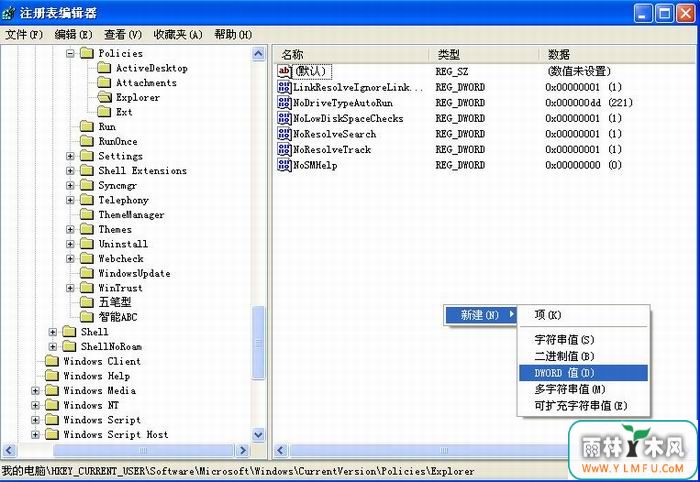Expand the Telephony tree node
Viewport: 700px width, 482px height.
coord(70,200)
